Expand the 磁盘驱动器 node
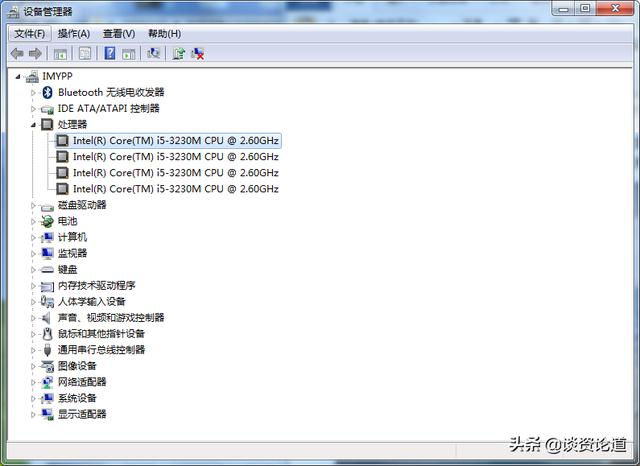Screen dimensions: 640x466 coord(33,206)
